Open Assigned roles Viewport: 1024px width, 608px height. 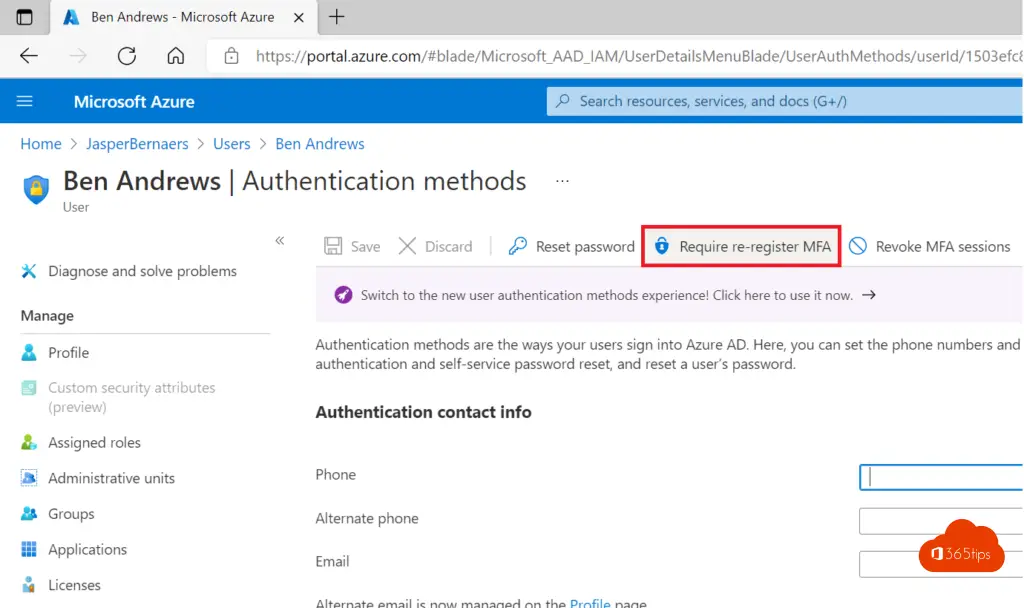click(x=81, y=443)
